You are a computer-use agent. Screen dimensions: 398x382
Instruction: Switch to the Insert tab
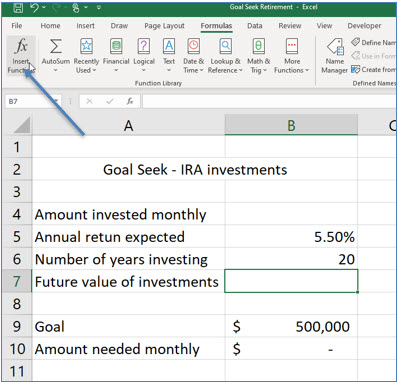click(85, 26)
